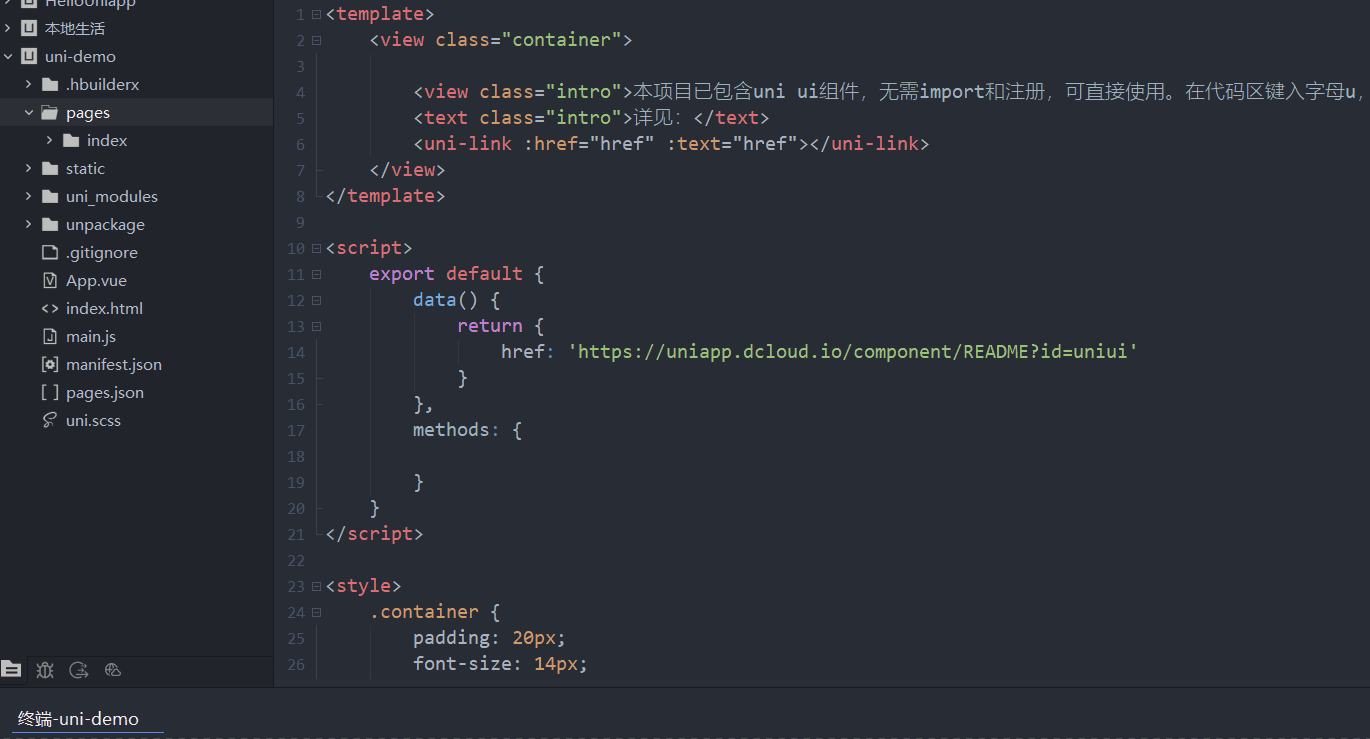Screen dimensions: 1370x739
Task: Fold the script block at line 10
Action: pos(316,249)
